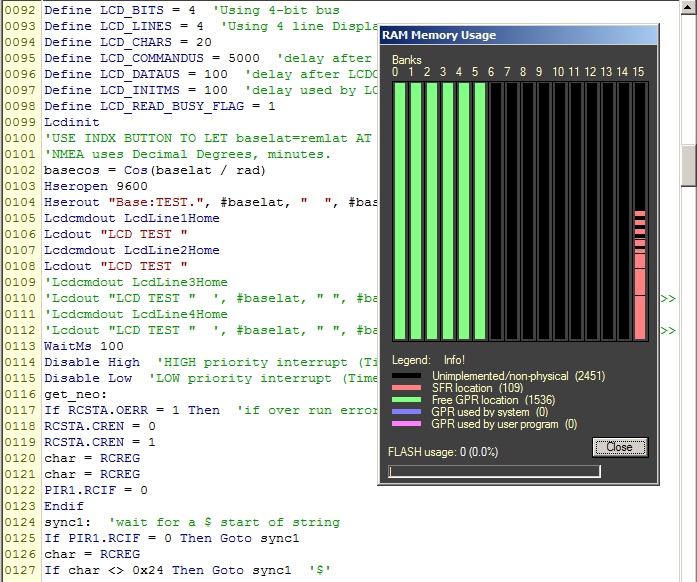Image resolution: width=697 pixels, height=582 pixels.
Task: Click 'Disable Low' on line 0115
Action: pyautogui.click(x=88, y=378)
